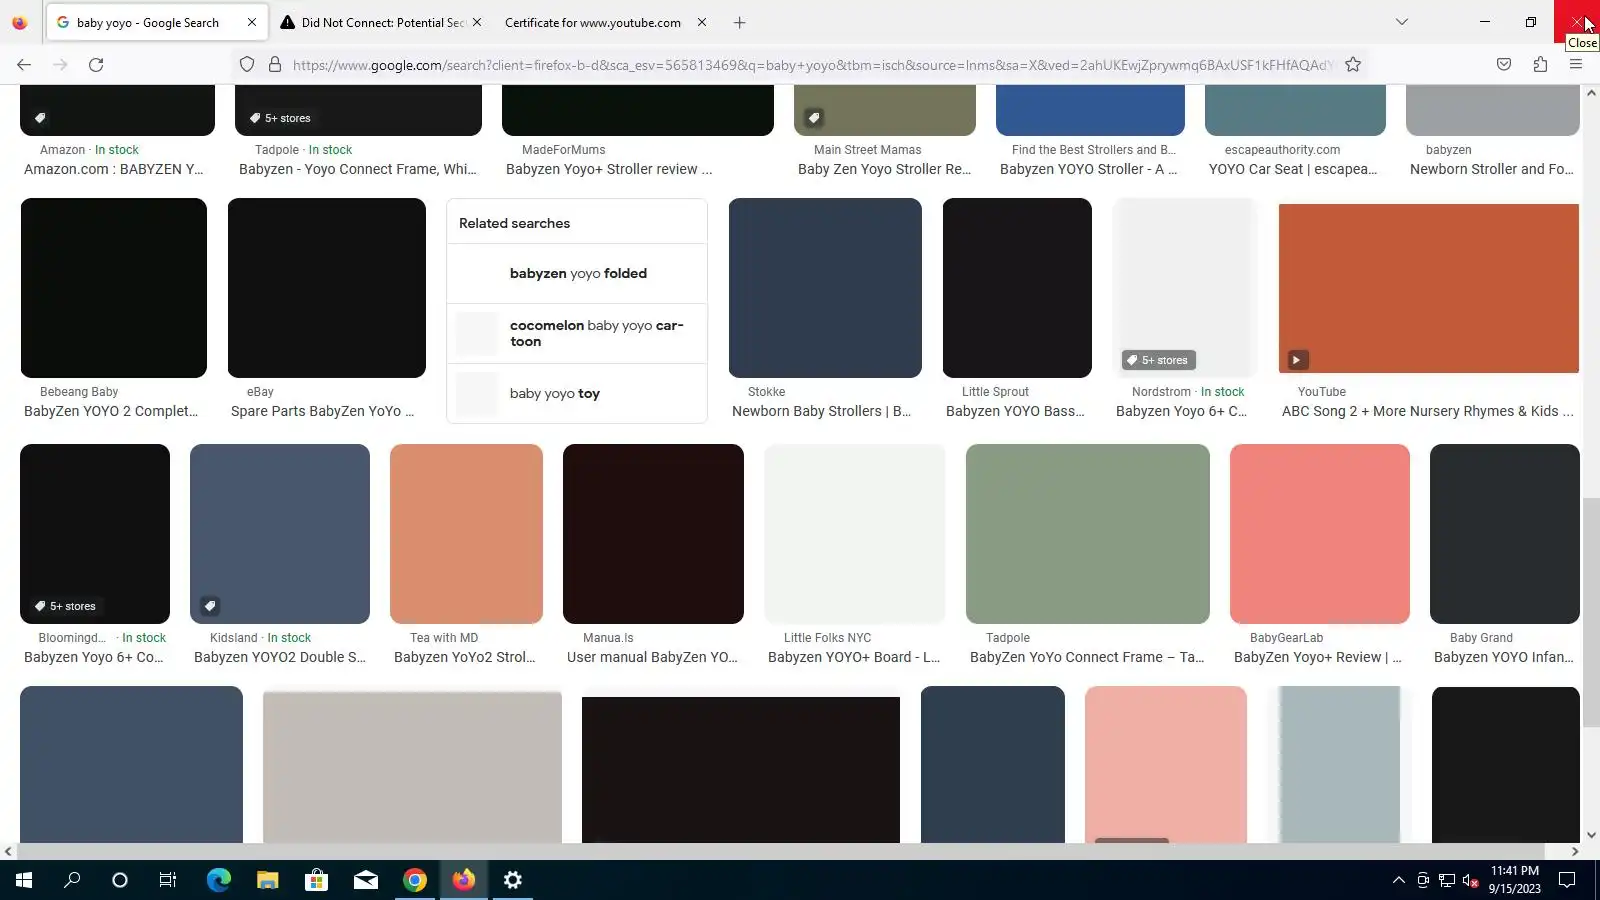Open YouTube ABC Song 2 video thumbnail
Image resolution: width=1600 pixels, height=900 pixels.
point(1429,288)
